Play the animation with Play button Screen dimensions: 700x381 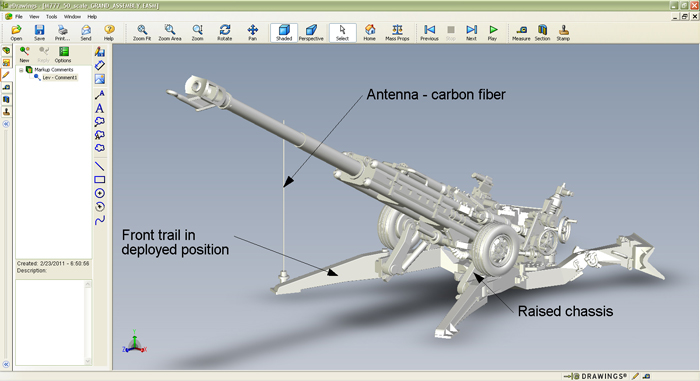pyautogui.click(x=492, y=33)
